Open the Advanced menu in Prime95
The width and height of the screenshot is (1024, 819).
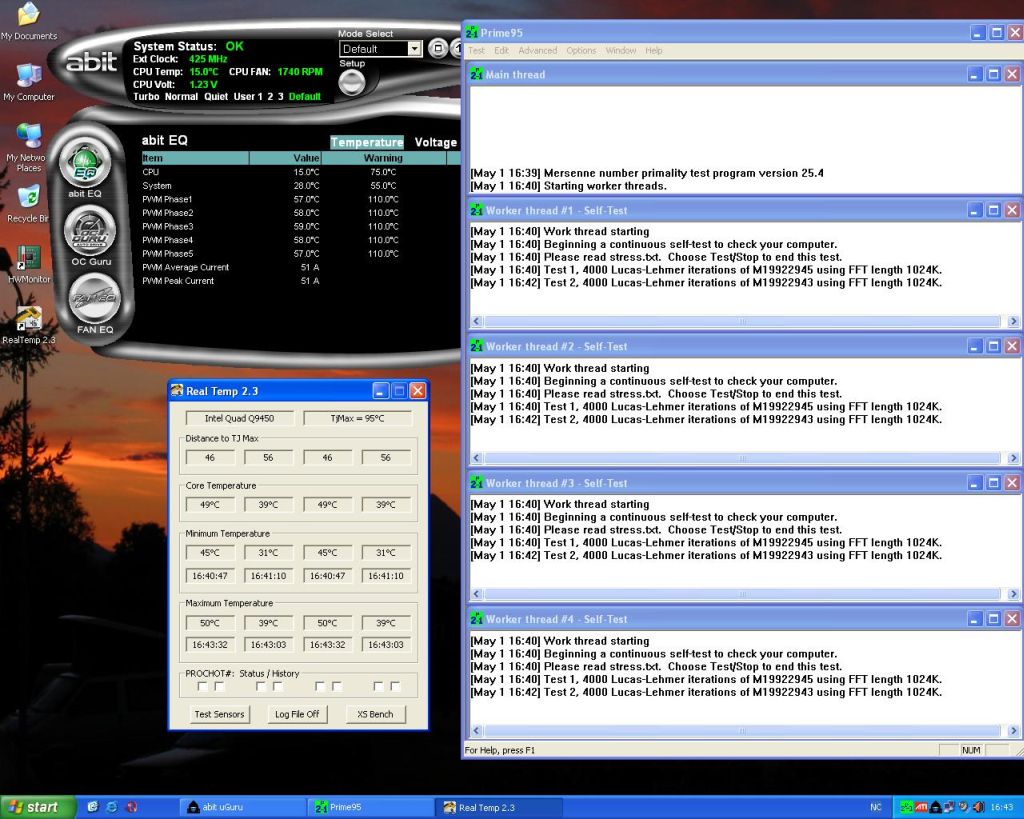coord(537,50)
